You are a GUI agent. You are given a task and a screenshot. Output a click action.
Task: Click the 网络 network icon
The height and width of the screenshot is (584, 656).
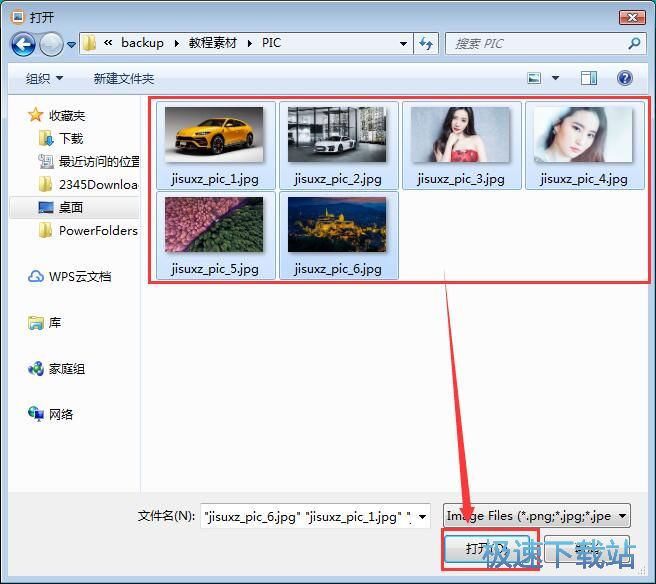[x=36, y=414]
